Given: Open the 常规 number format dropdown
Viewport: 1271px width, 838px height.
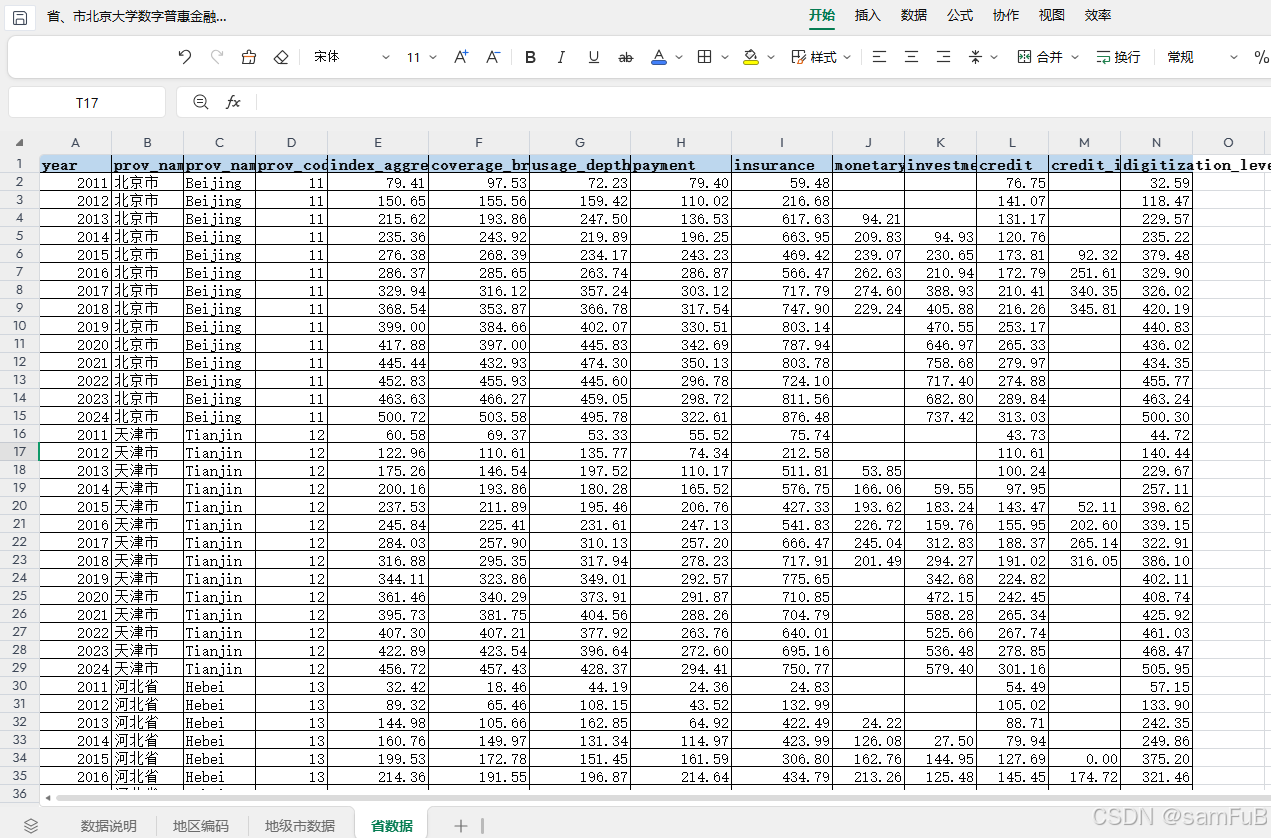Looking at the screenshot, I should click(x=1200, y=57).
